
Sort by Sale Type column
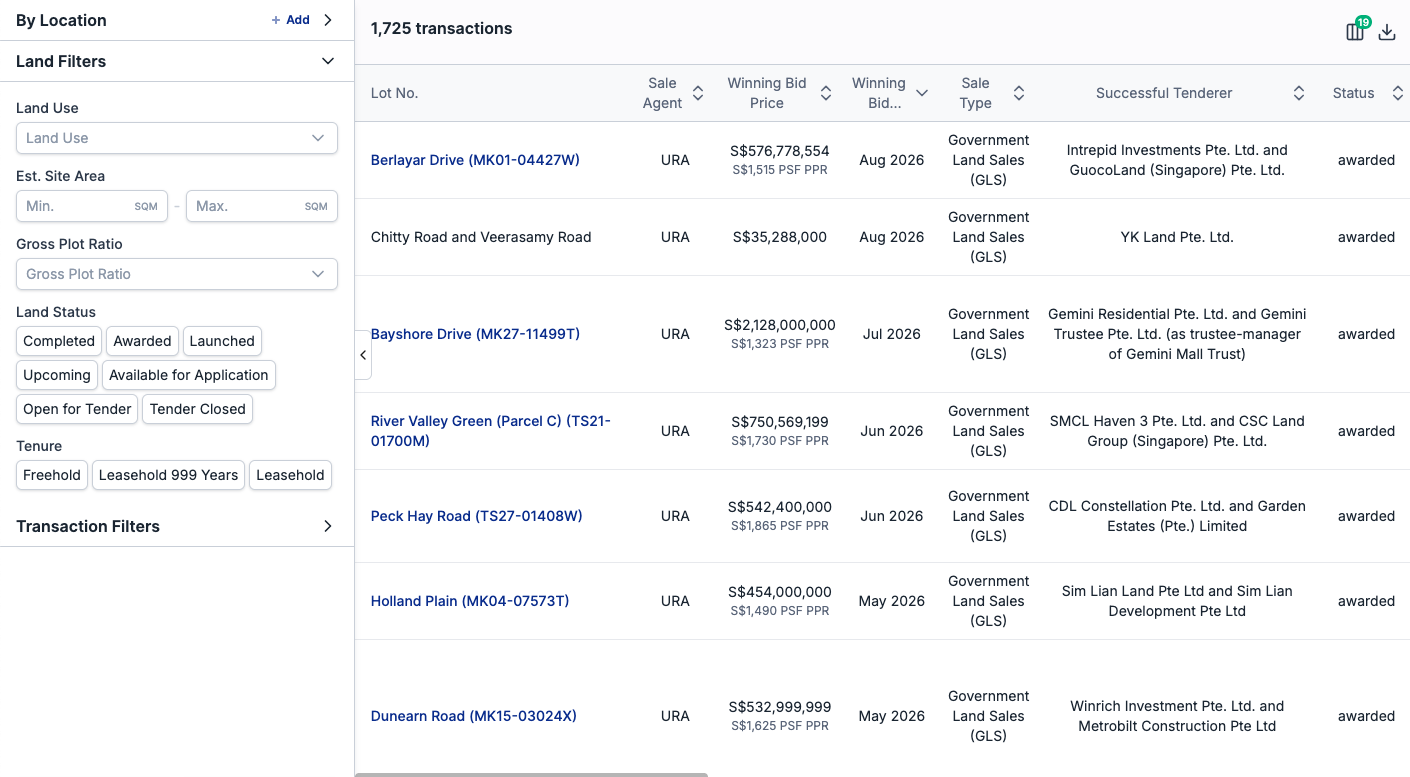point(1019,93)
